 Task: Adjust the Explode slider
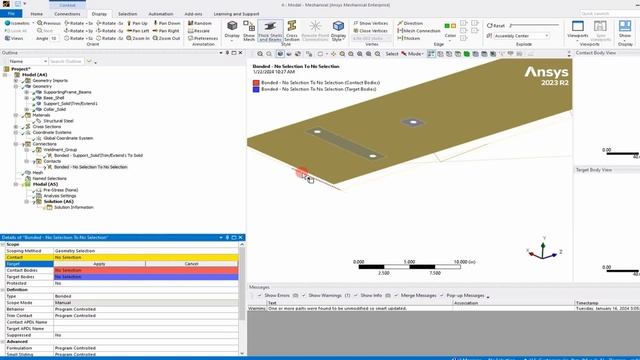click(x=535, y=25)
